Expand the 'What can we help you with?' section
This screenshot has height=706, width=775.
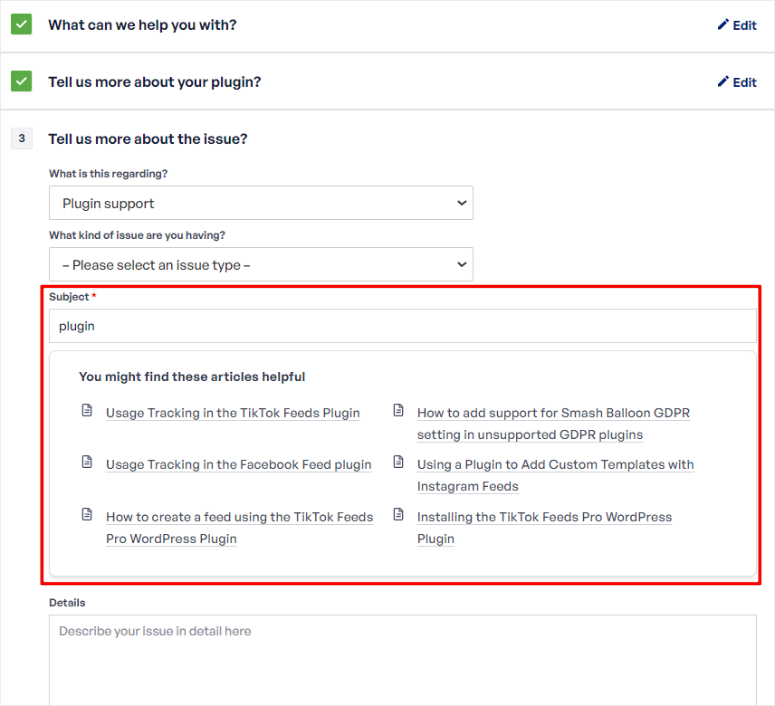tap(142, 24)
